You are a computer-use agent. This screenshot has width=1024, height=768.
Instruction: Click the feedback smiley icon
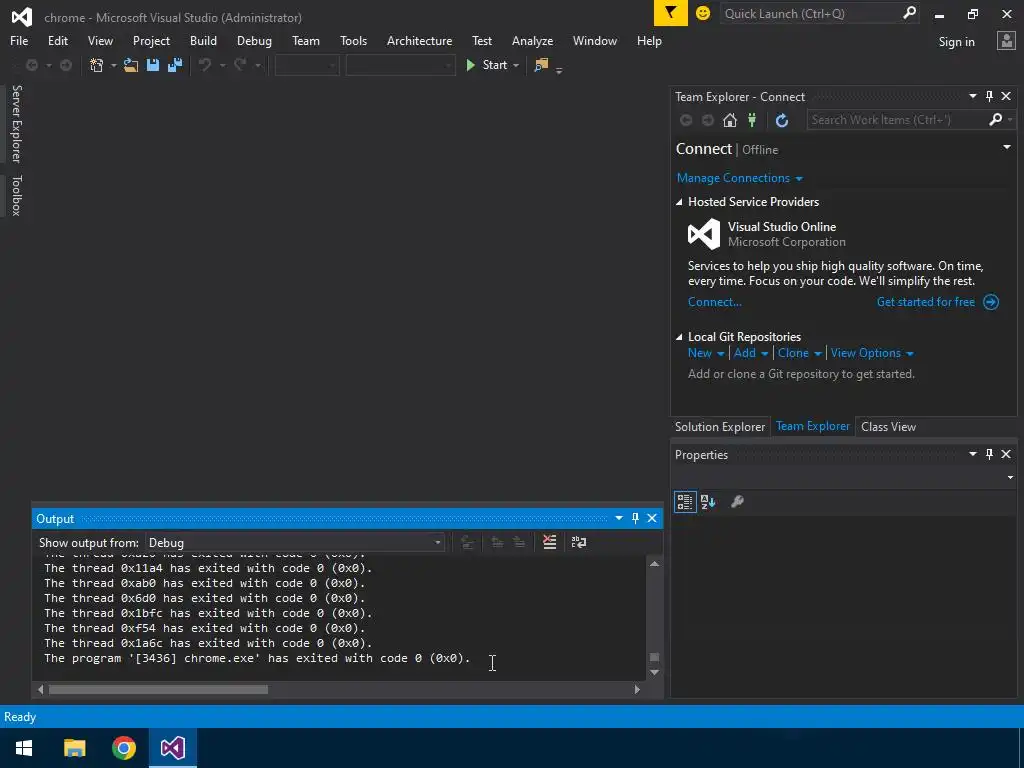pyautogui.click(x=703, y=13)
